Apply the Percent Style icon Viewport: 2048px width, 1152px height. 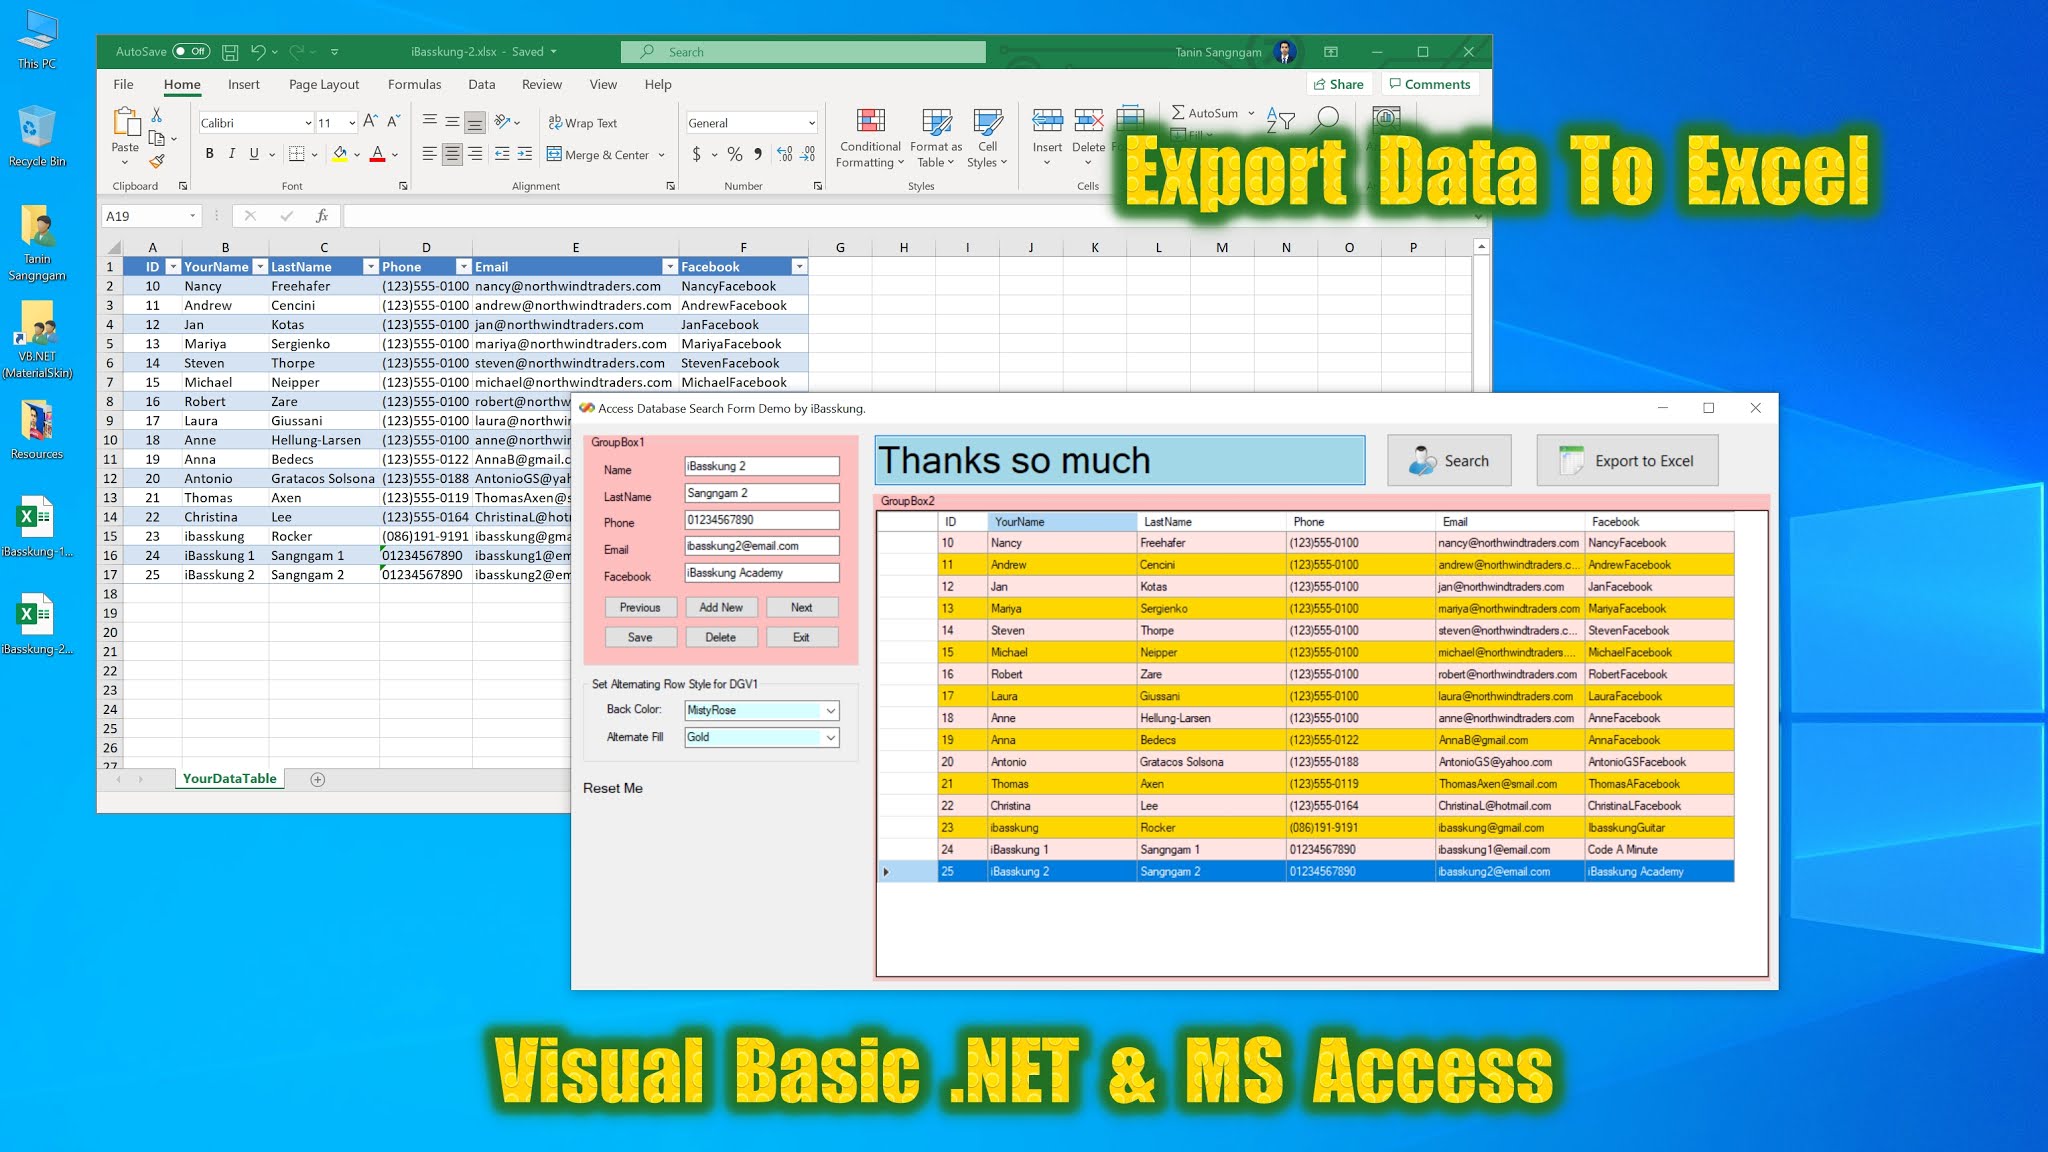[x=733, y=154]
